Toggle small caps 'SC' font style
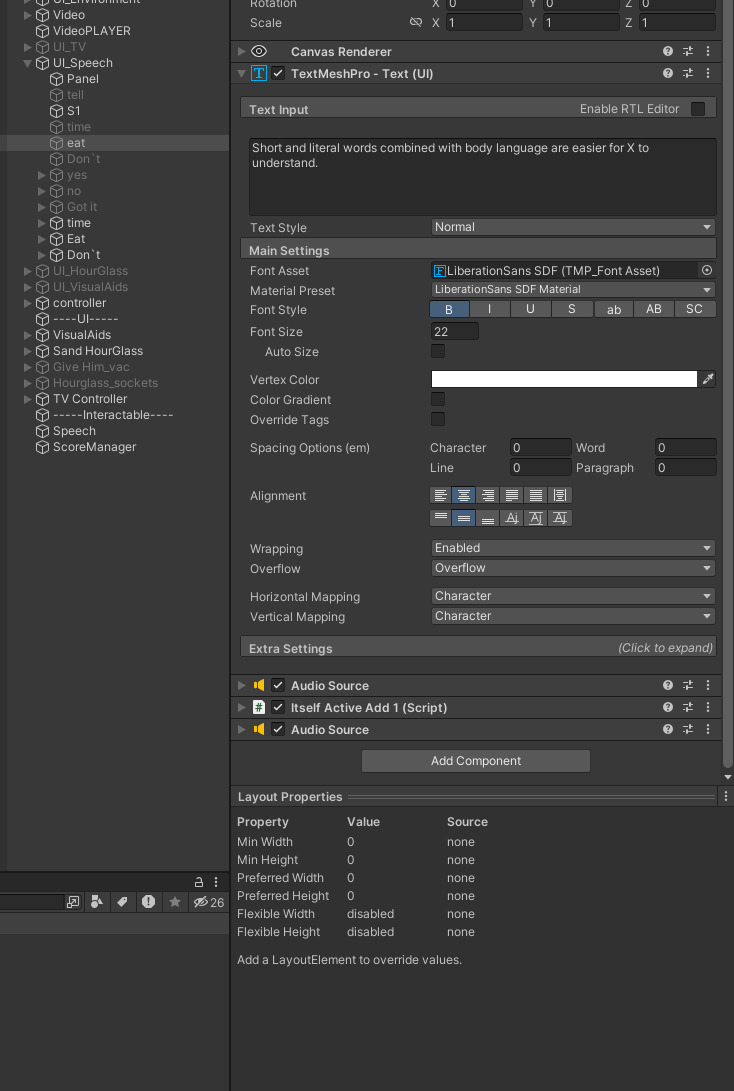Screen dimensions: 734x1091 (x=694, y=309)
